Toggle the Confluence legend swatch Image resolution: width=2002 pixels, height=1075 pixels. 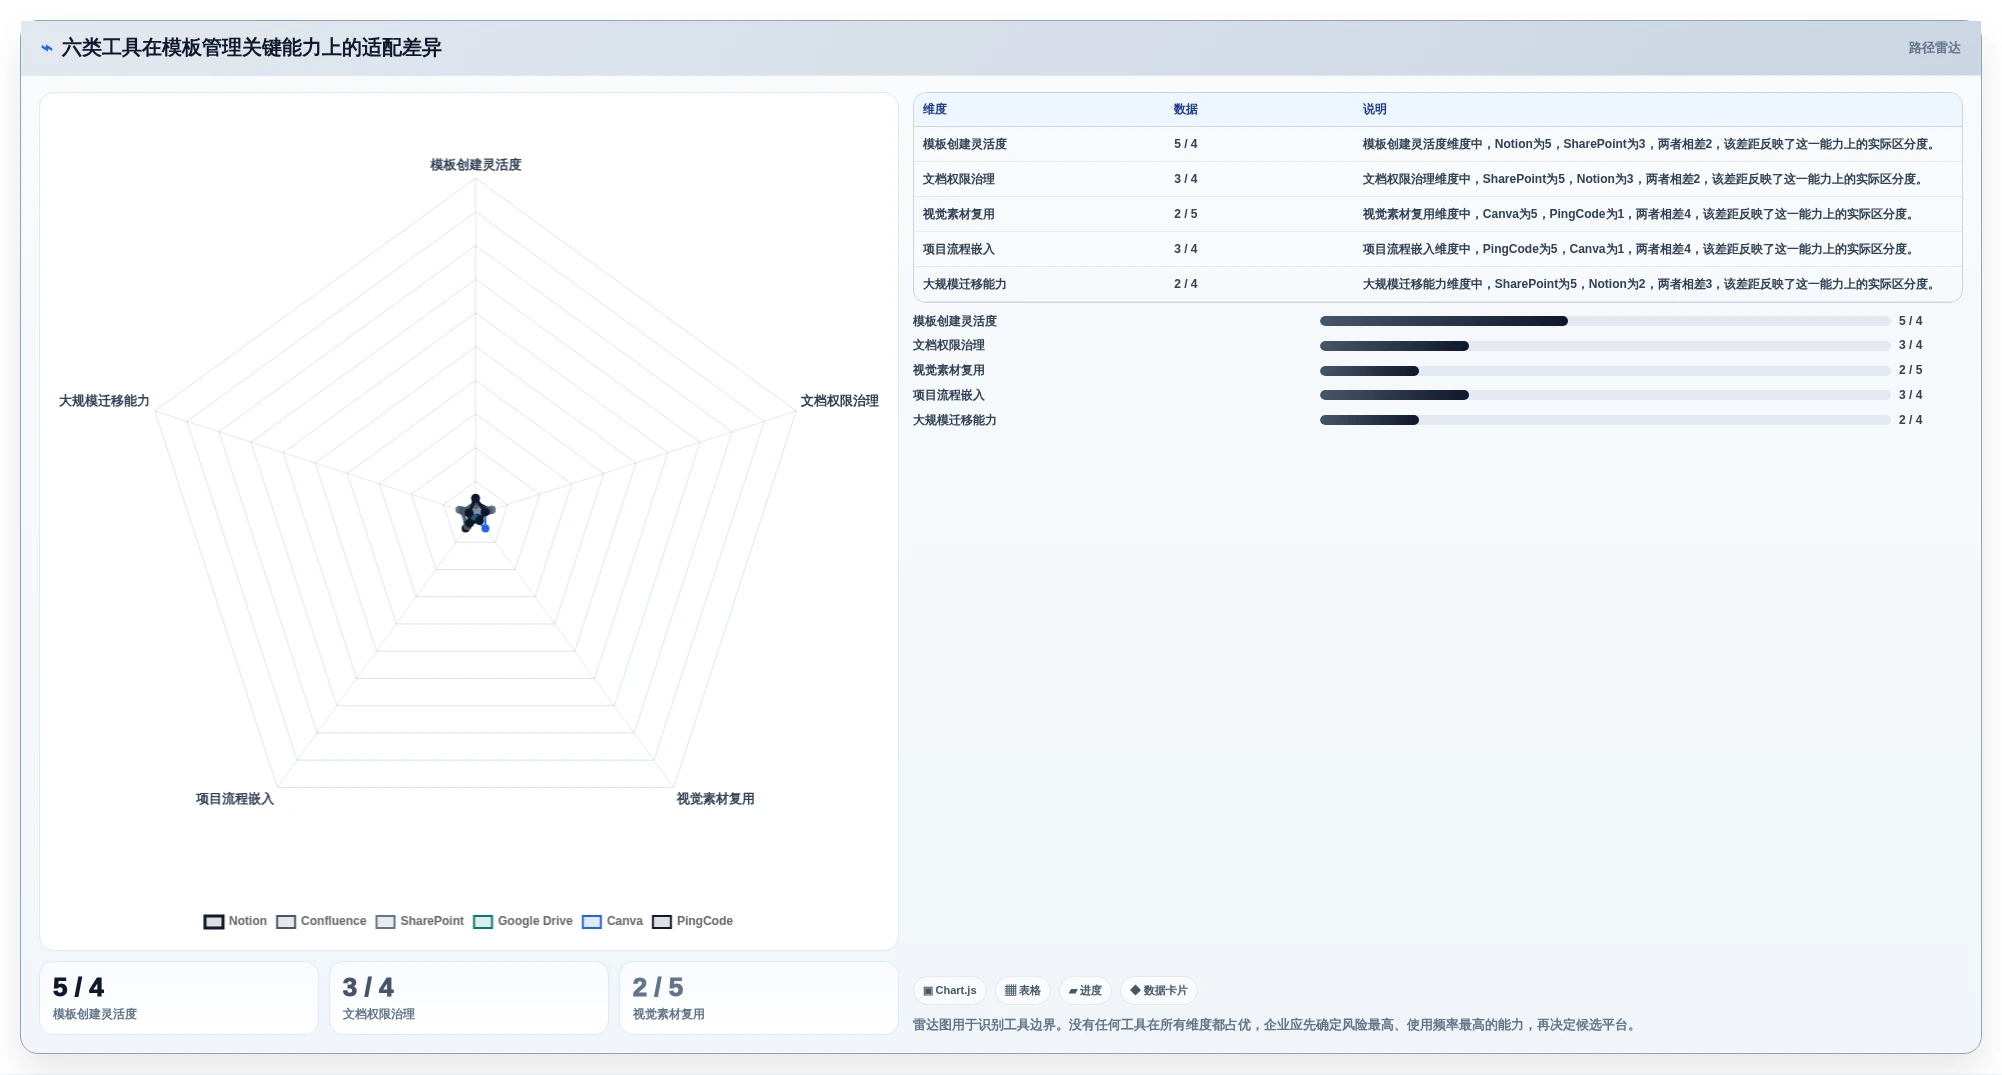[286, 922]
